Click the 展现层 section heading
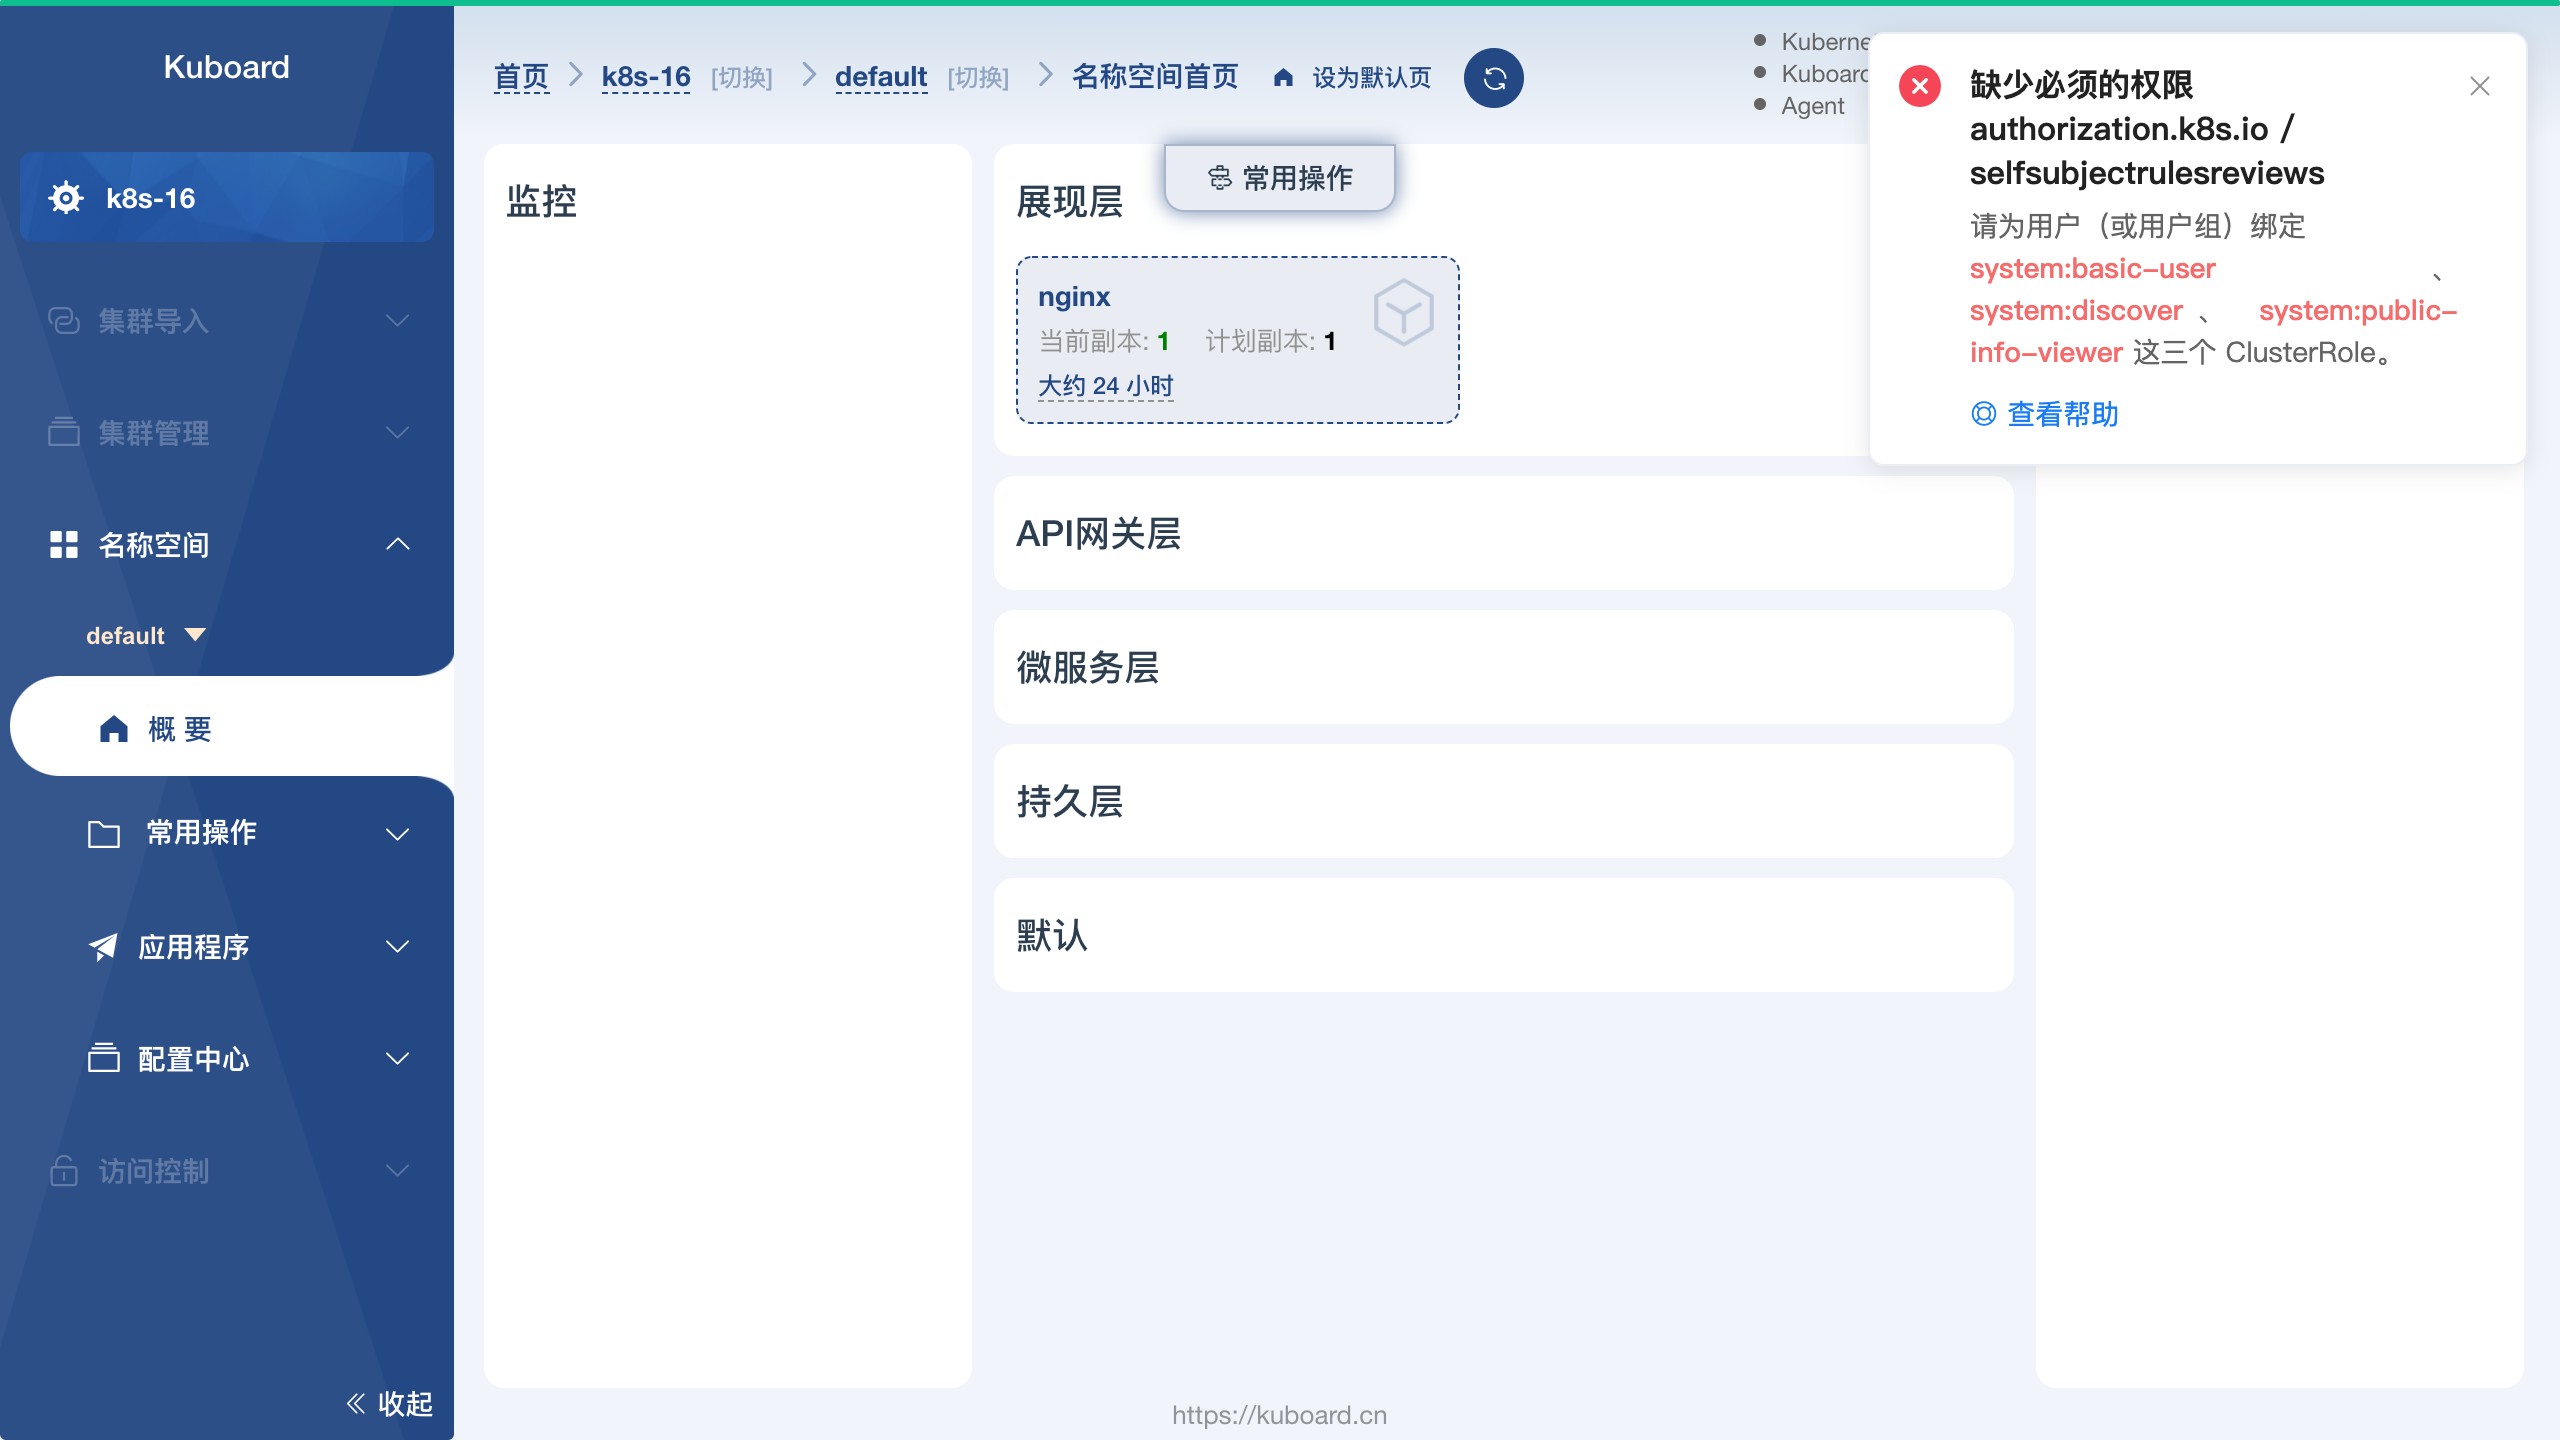Screen dimensions: 2560x1440 [1069, 201]
